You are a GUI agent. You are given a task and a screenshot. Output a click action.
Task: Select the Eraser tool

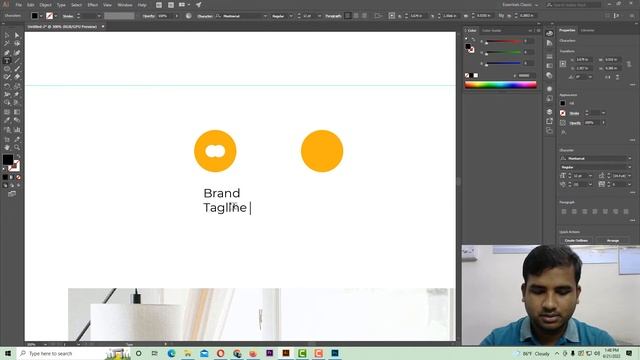17,77
